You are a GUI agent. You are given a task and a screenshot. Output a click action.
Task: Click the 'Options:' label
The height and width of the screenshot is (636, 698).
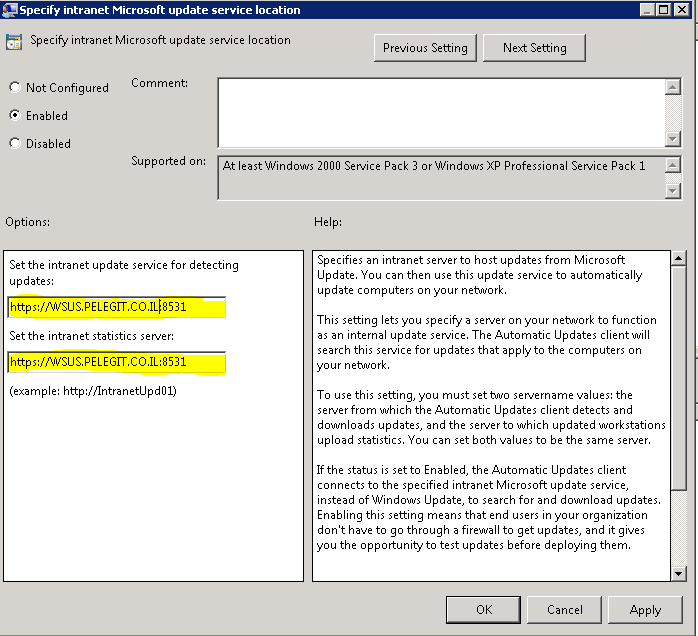point(28,222)
